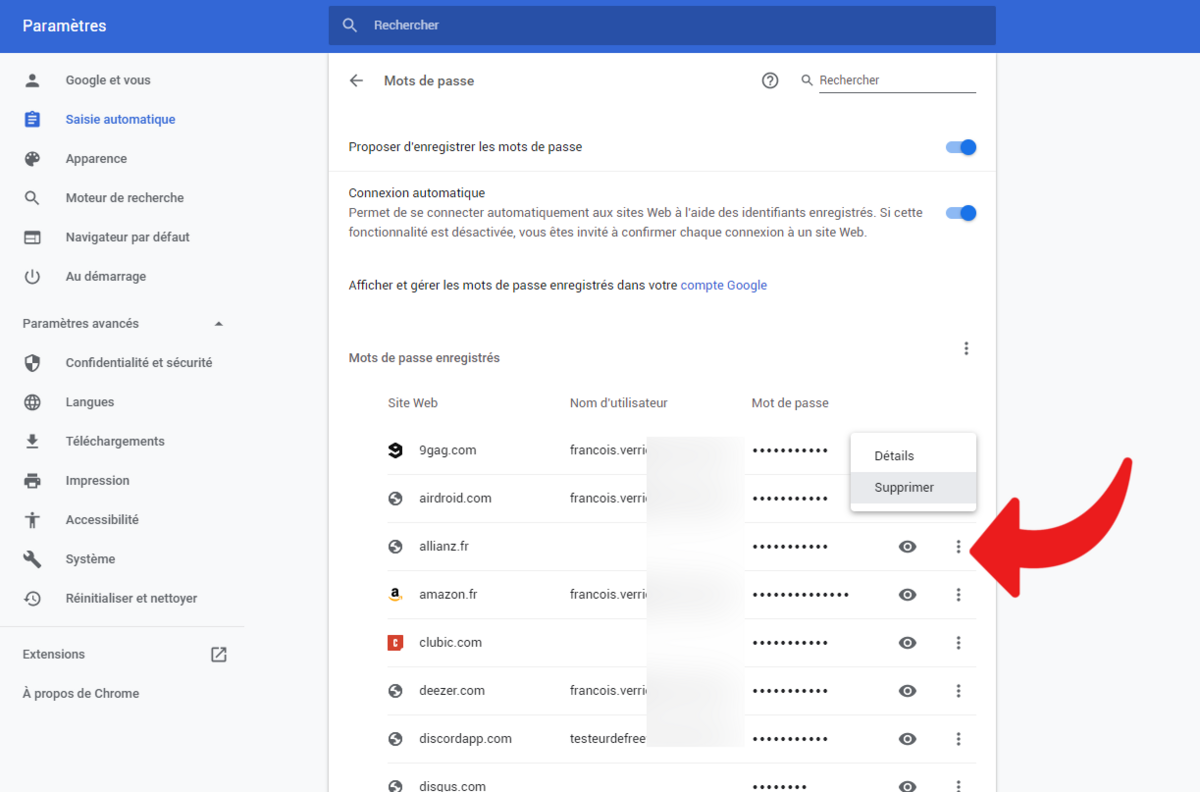Click the Paramètres header title
The image size is (1200, 792).
coord(64,26)
